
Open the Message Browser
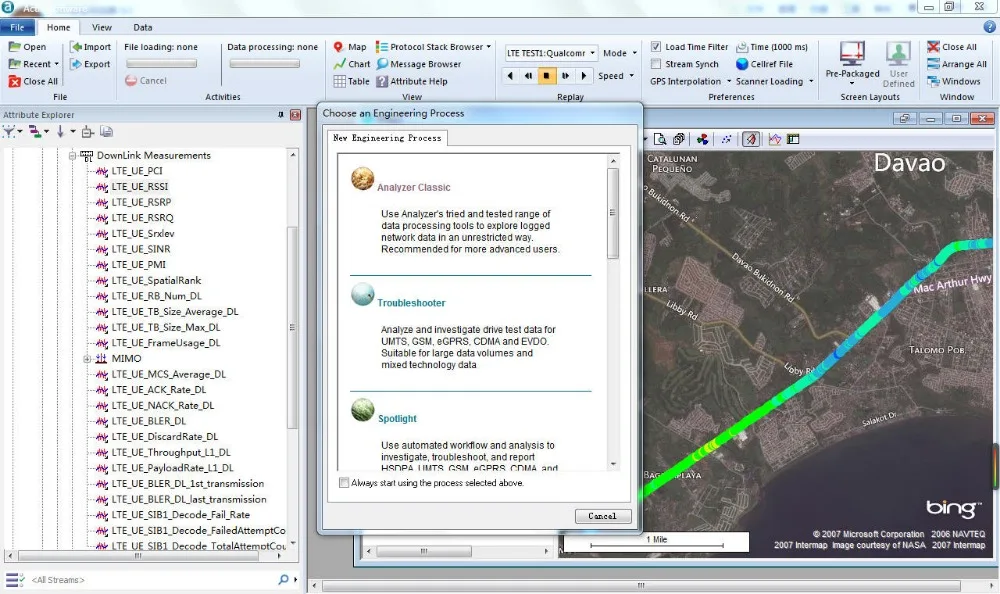(418, 64)
